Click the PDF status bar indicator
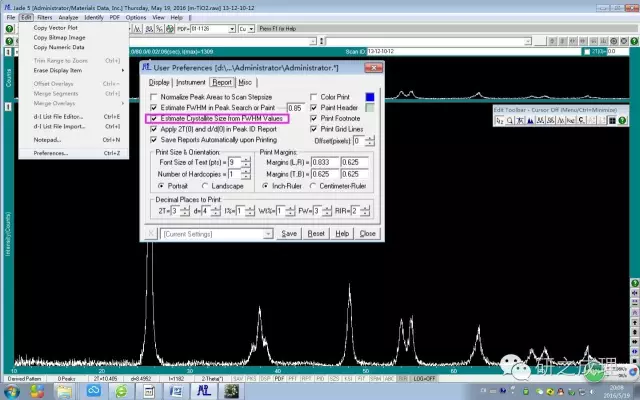The image size is (640, 400). point(279,379)
